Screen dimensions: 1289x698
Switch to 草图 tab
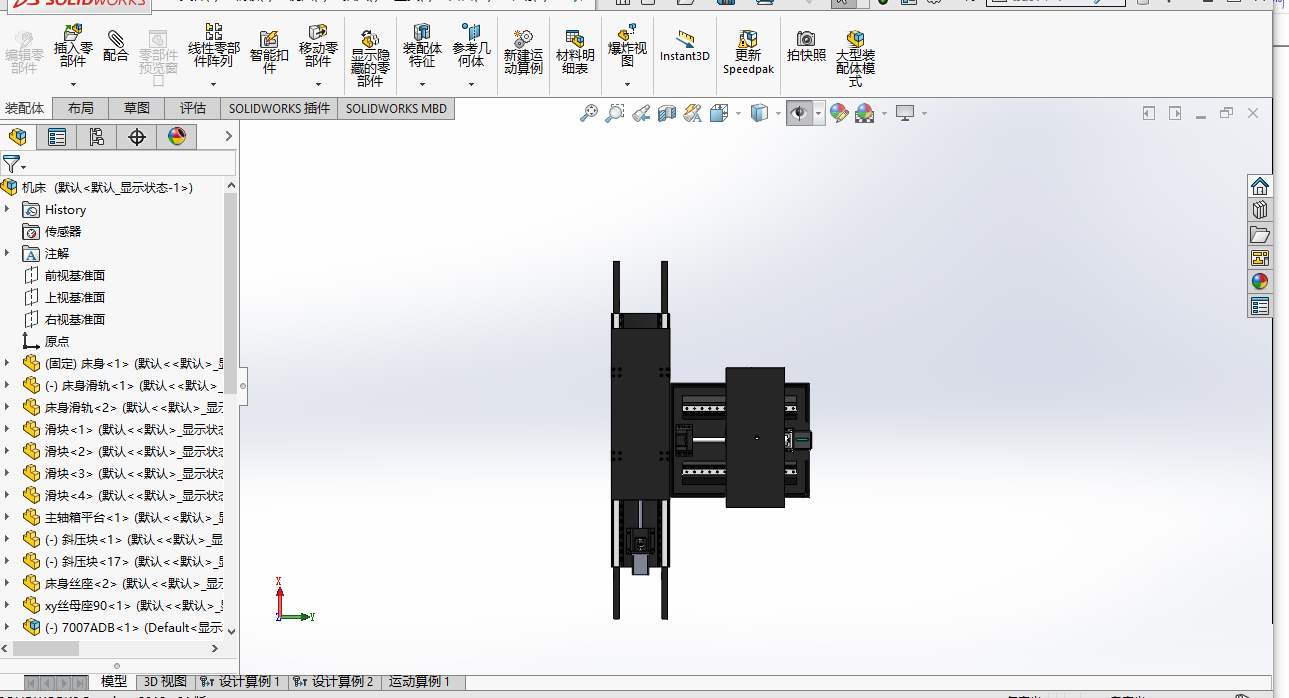coord(137,108)
